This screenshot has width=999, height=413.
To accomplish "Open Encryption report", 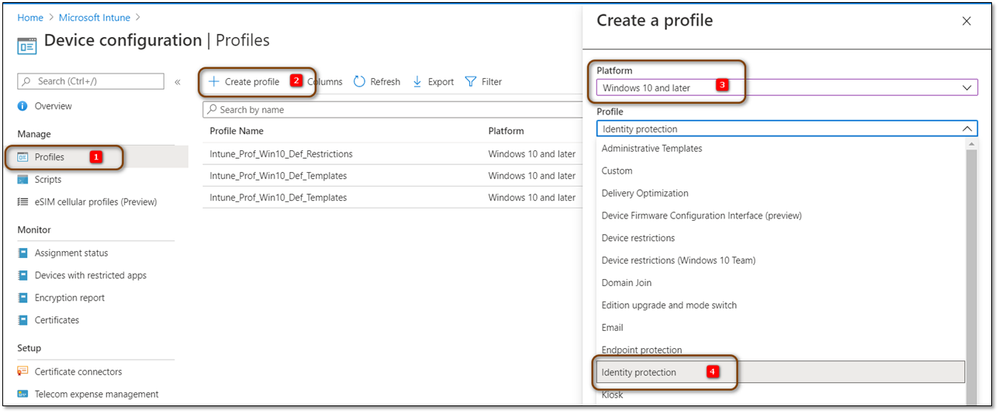I will click(69, 298).
